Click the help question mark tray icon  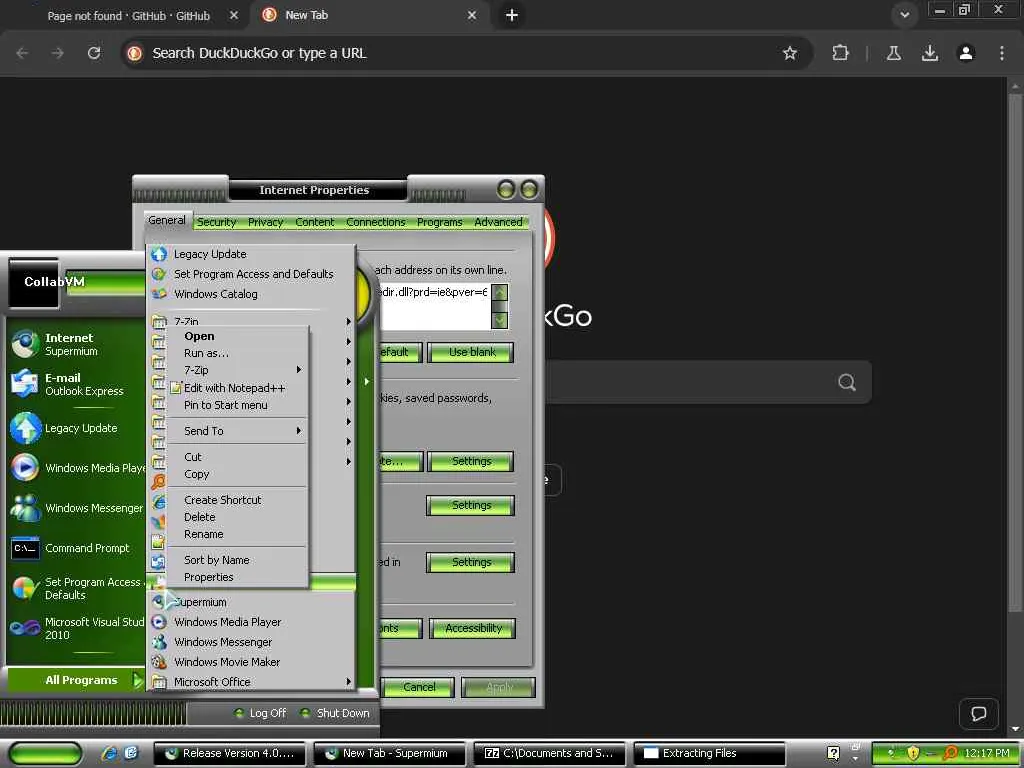833,753
